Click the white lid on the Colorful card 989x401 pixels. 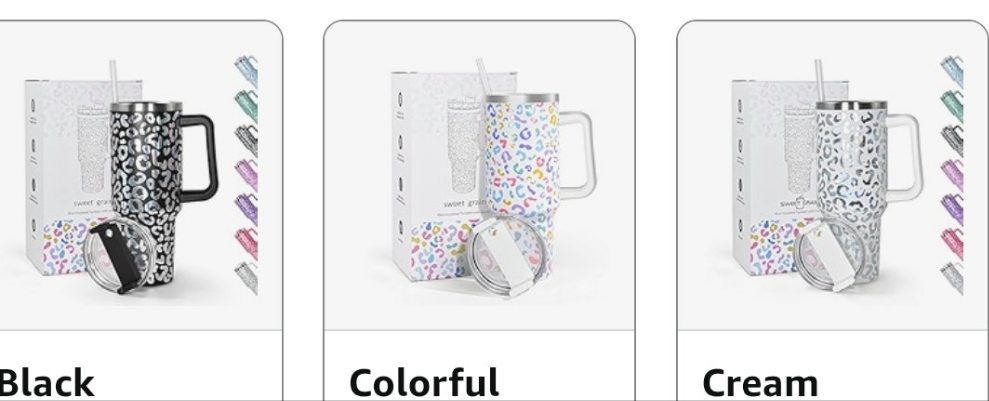[x=505, y=255]
